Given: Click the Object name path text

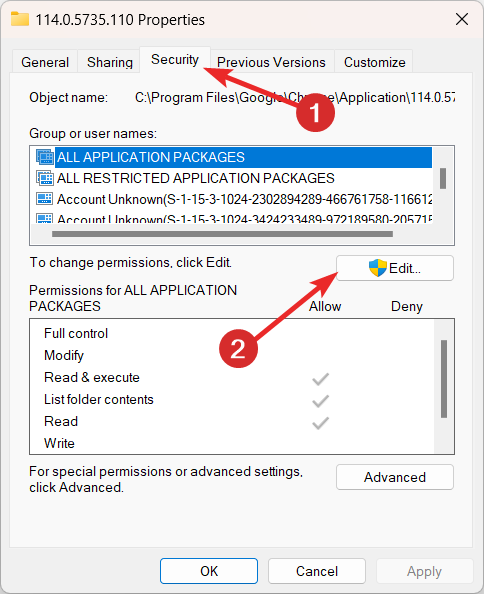Looking at the screenshot, I should tap(295, 98).
